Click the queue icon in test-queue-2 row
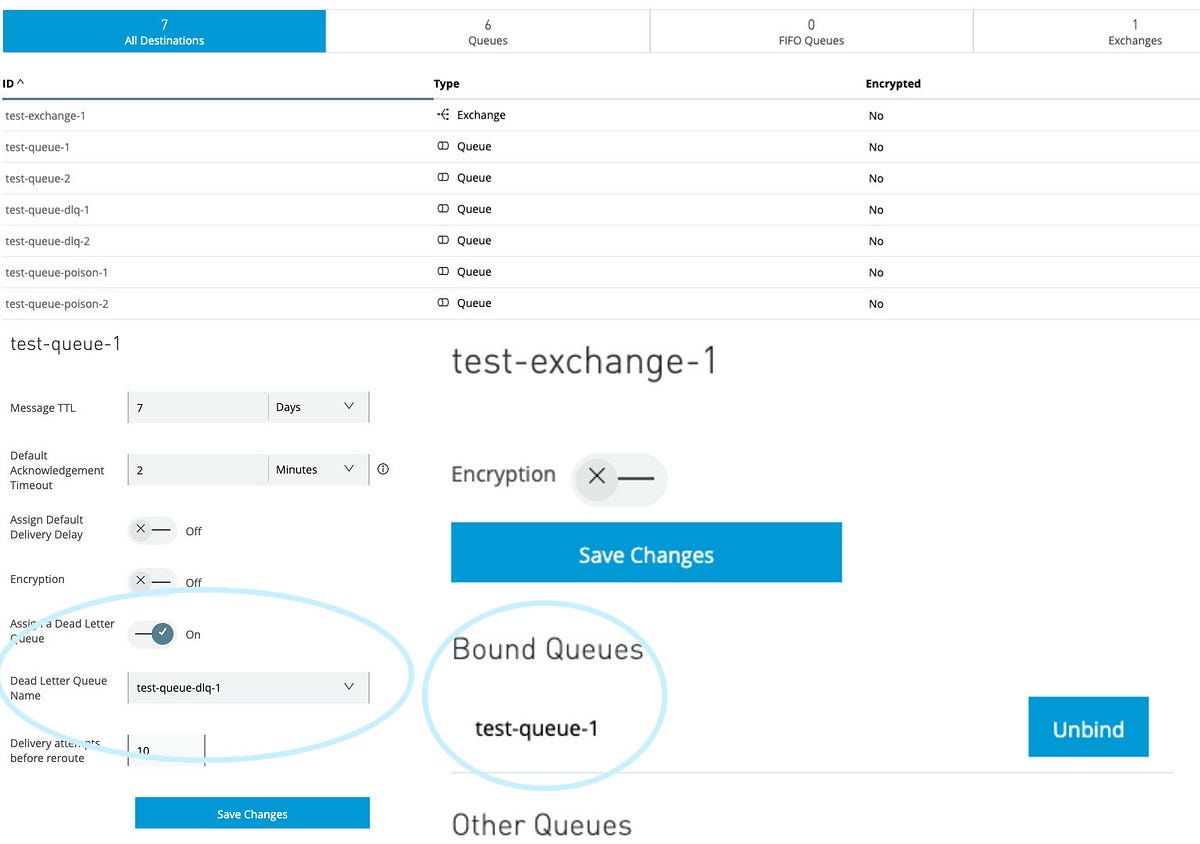The image size is (1200, 844). [443, 178]
